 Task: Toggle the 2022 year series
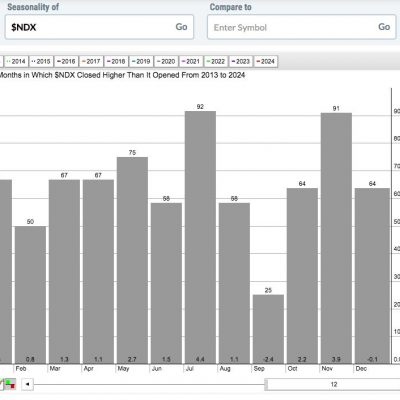(216, 61)
